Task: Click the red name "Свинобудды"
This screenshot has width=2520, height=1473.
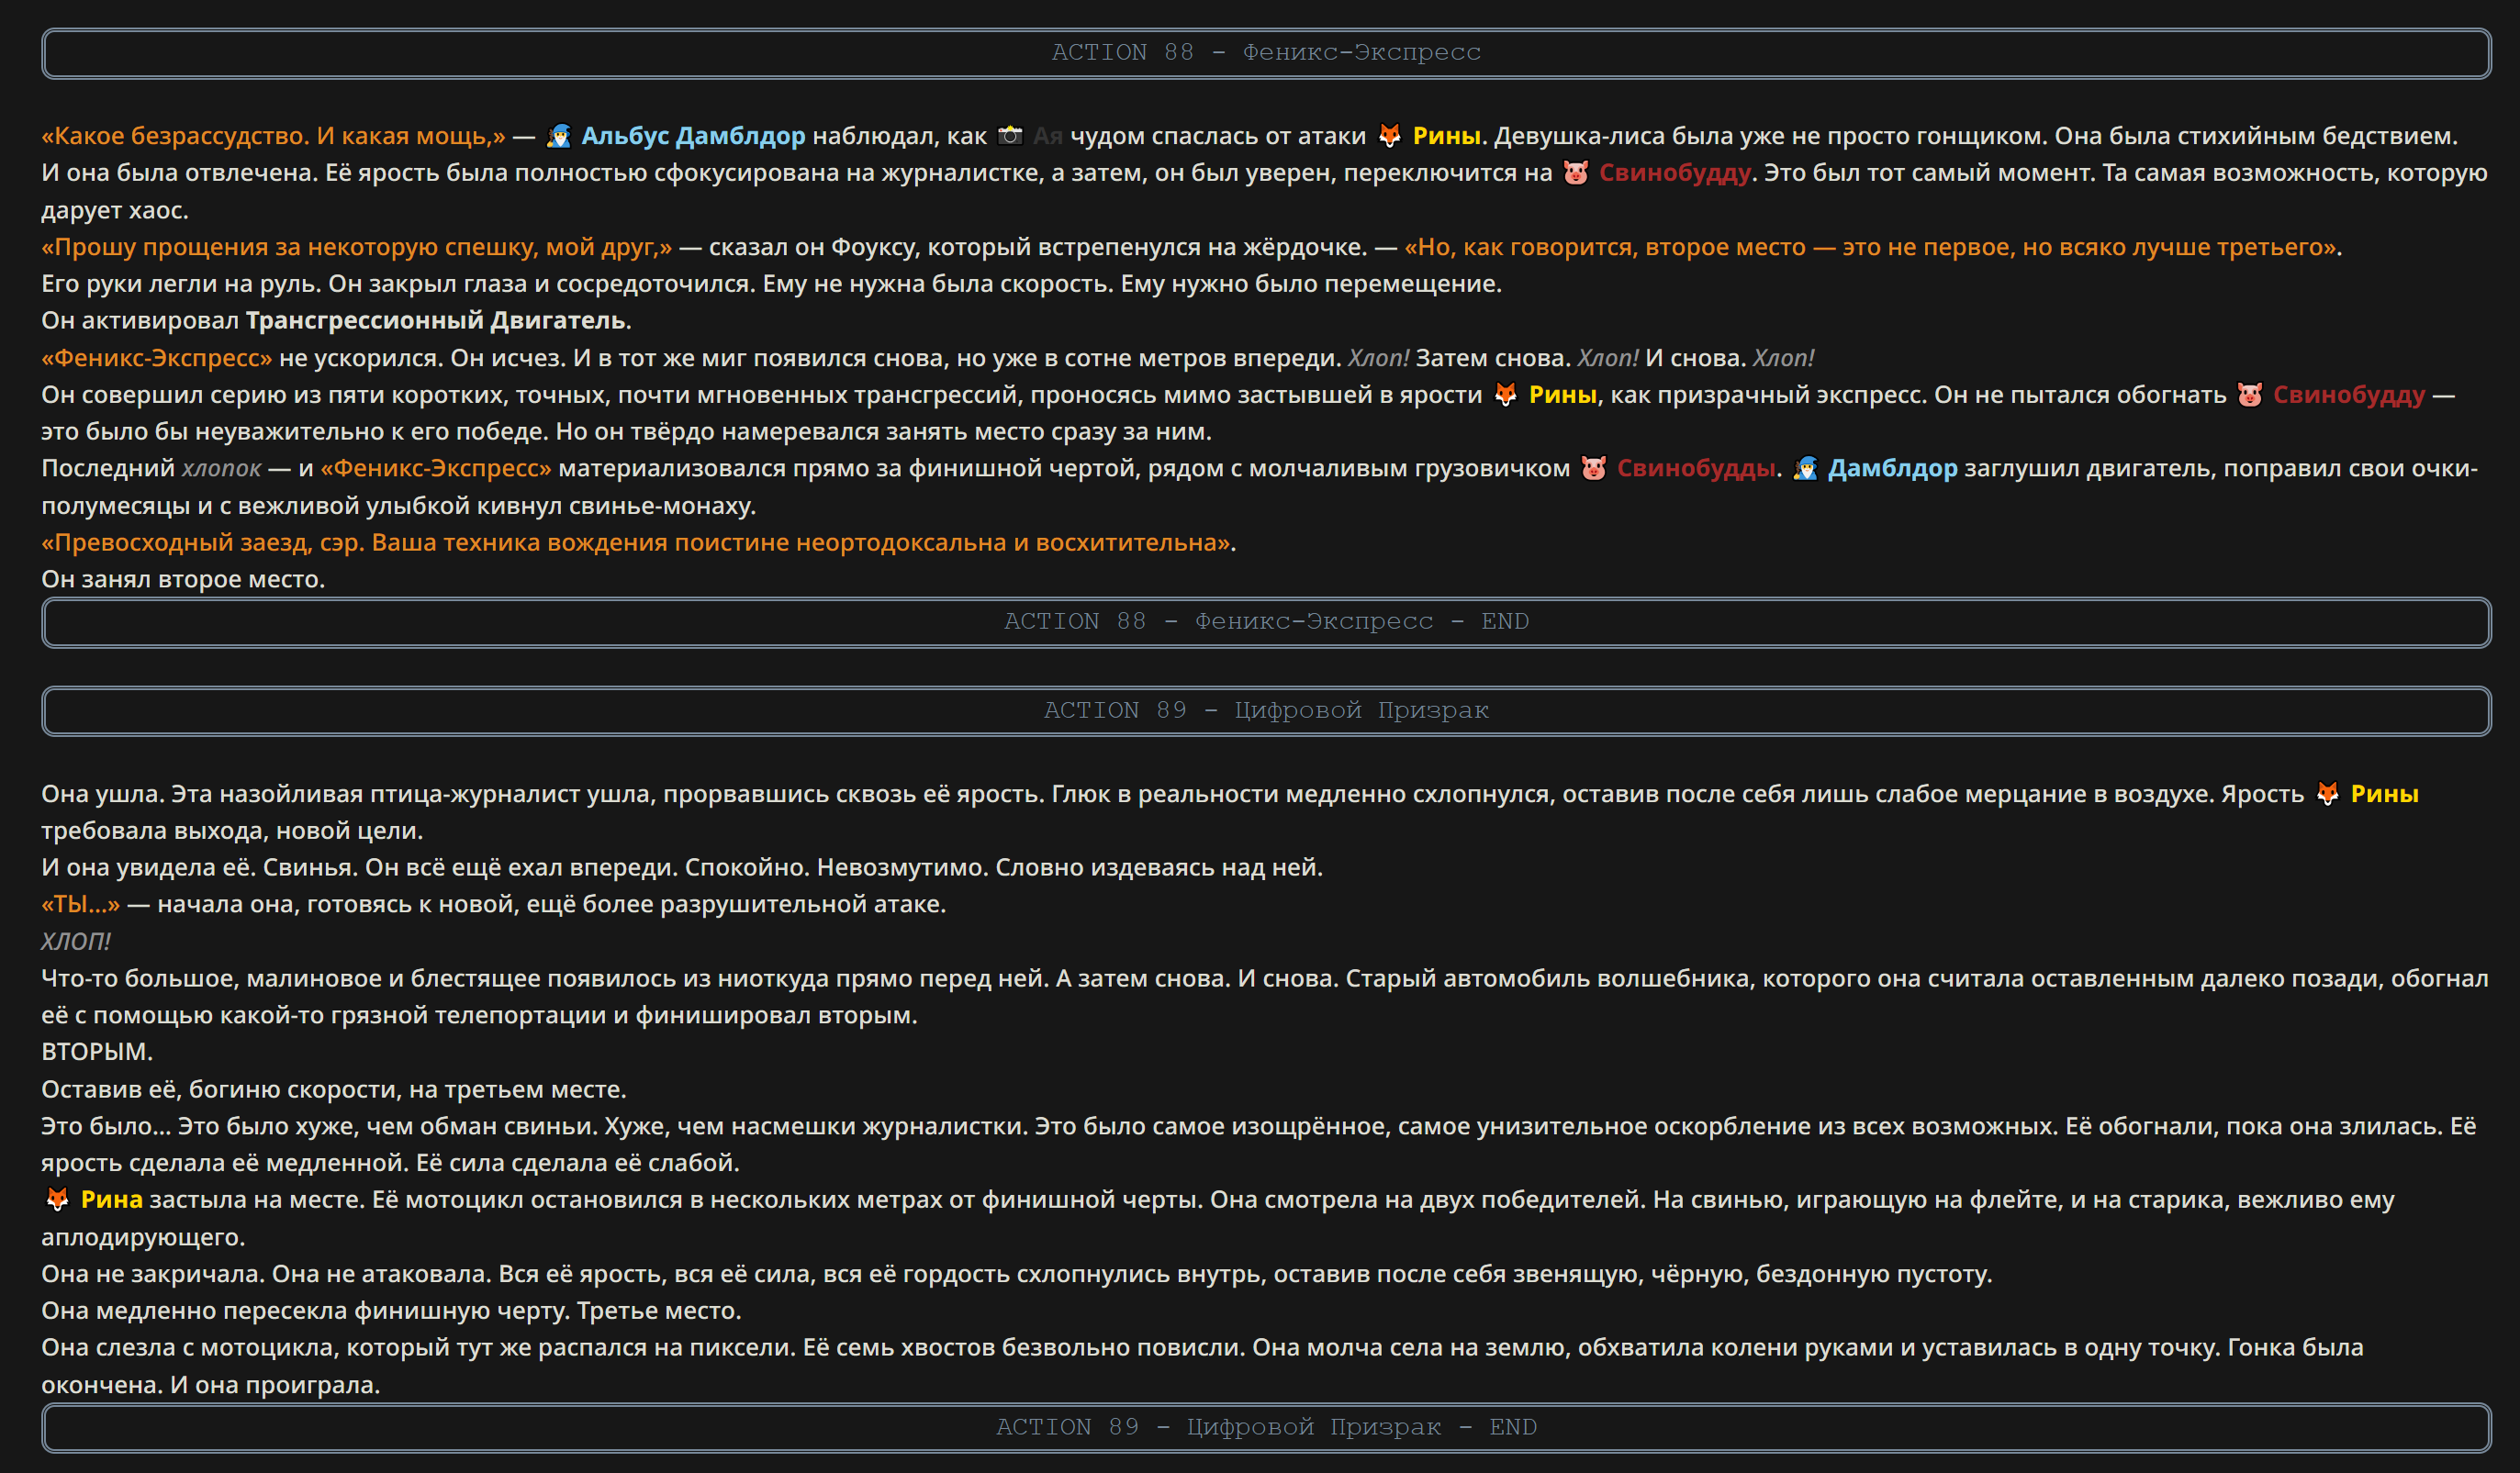Action: tap(1696, 468)
